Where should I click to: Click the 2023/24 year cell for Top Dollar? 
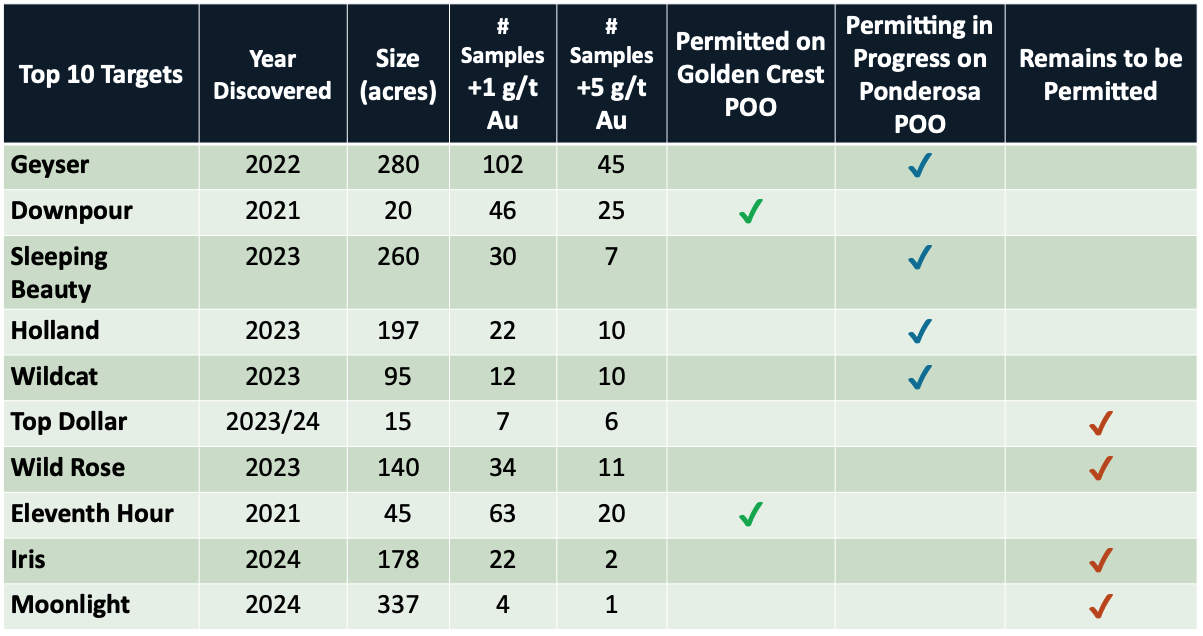pos(273,423)
